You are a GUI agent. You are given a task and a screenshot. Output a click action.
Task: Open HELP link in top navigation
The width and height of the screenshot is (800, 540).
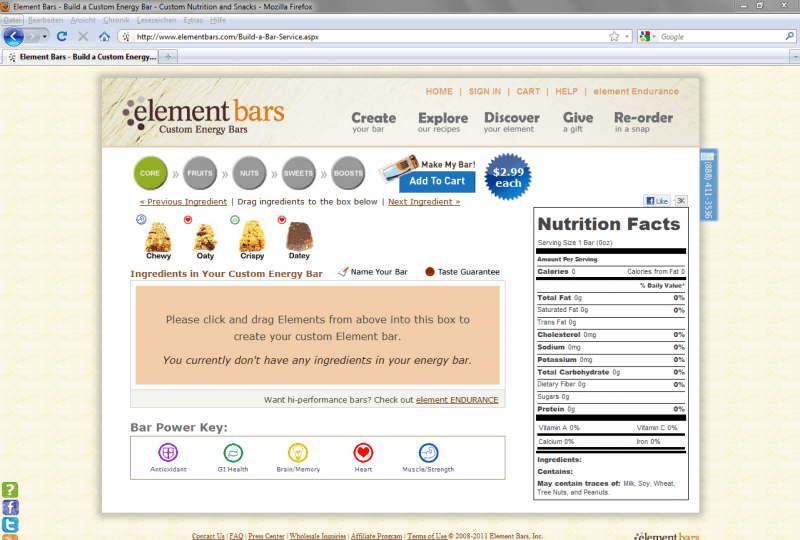(566, 91)
